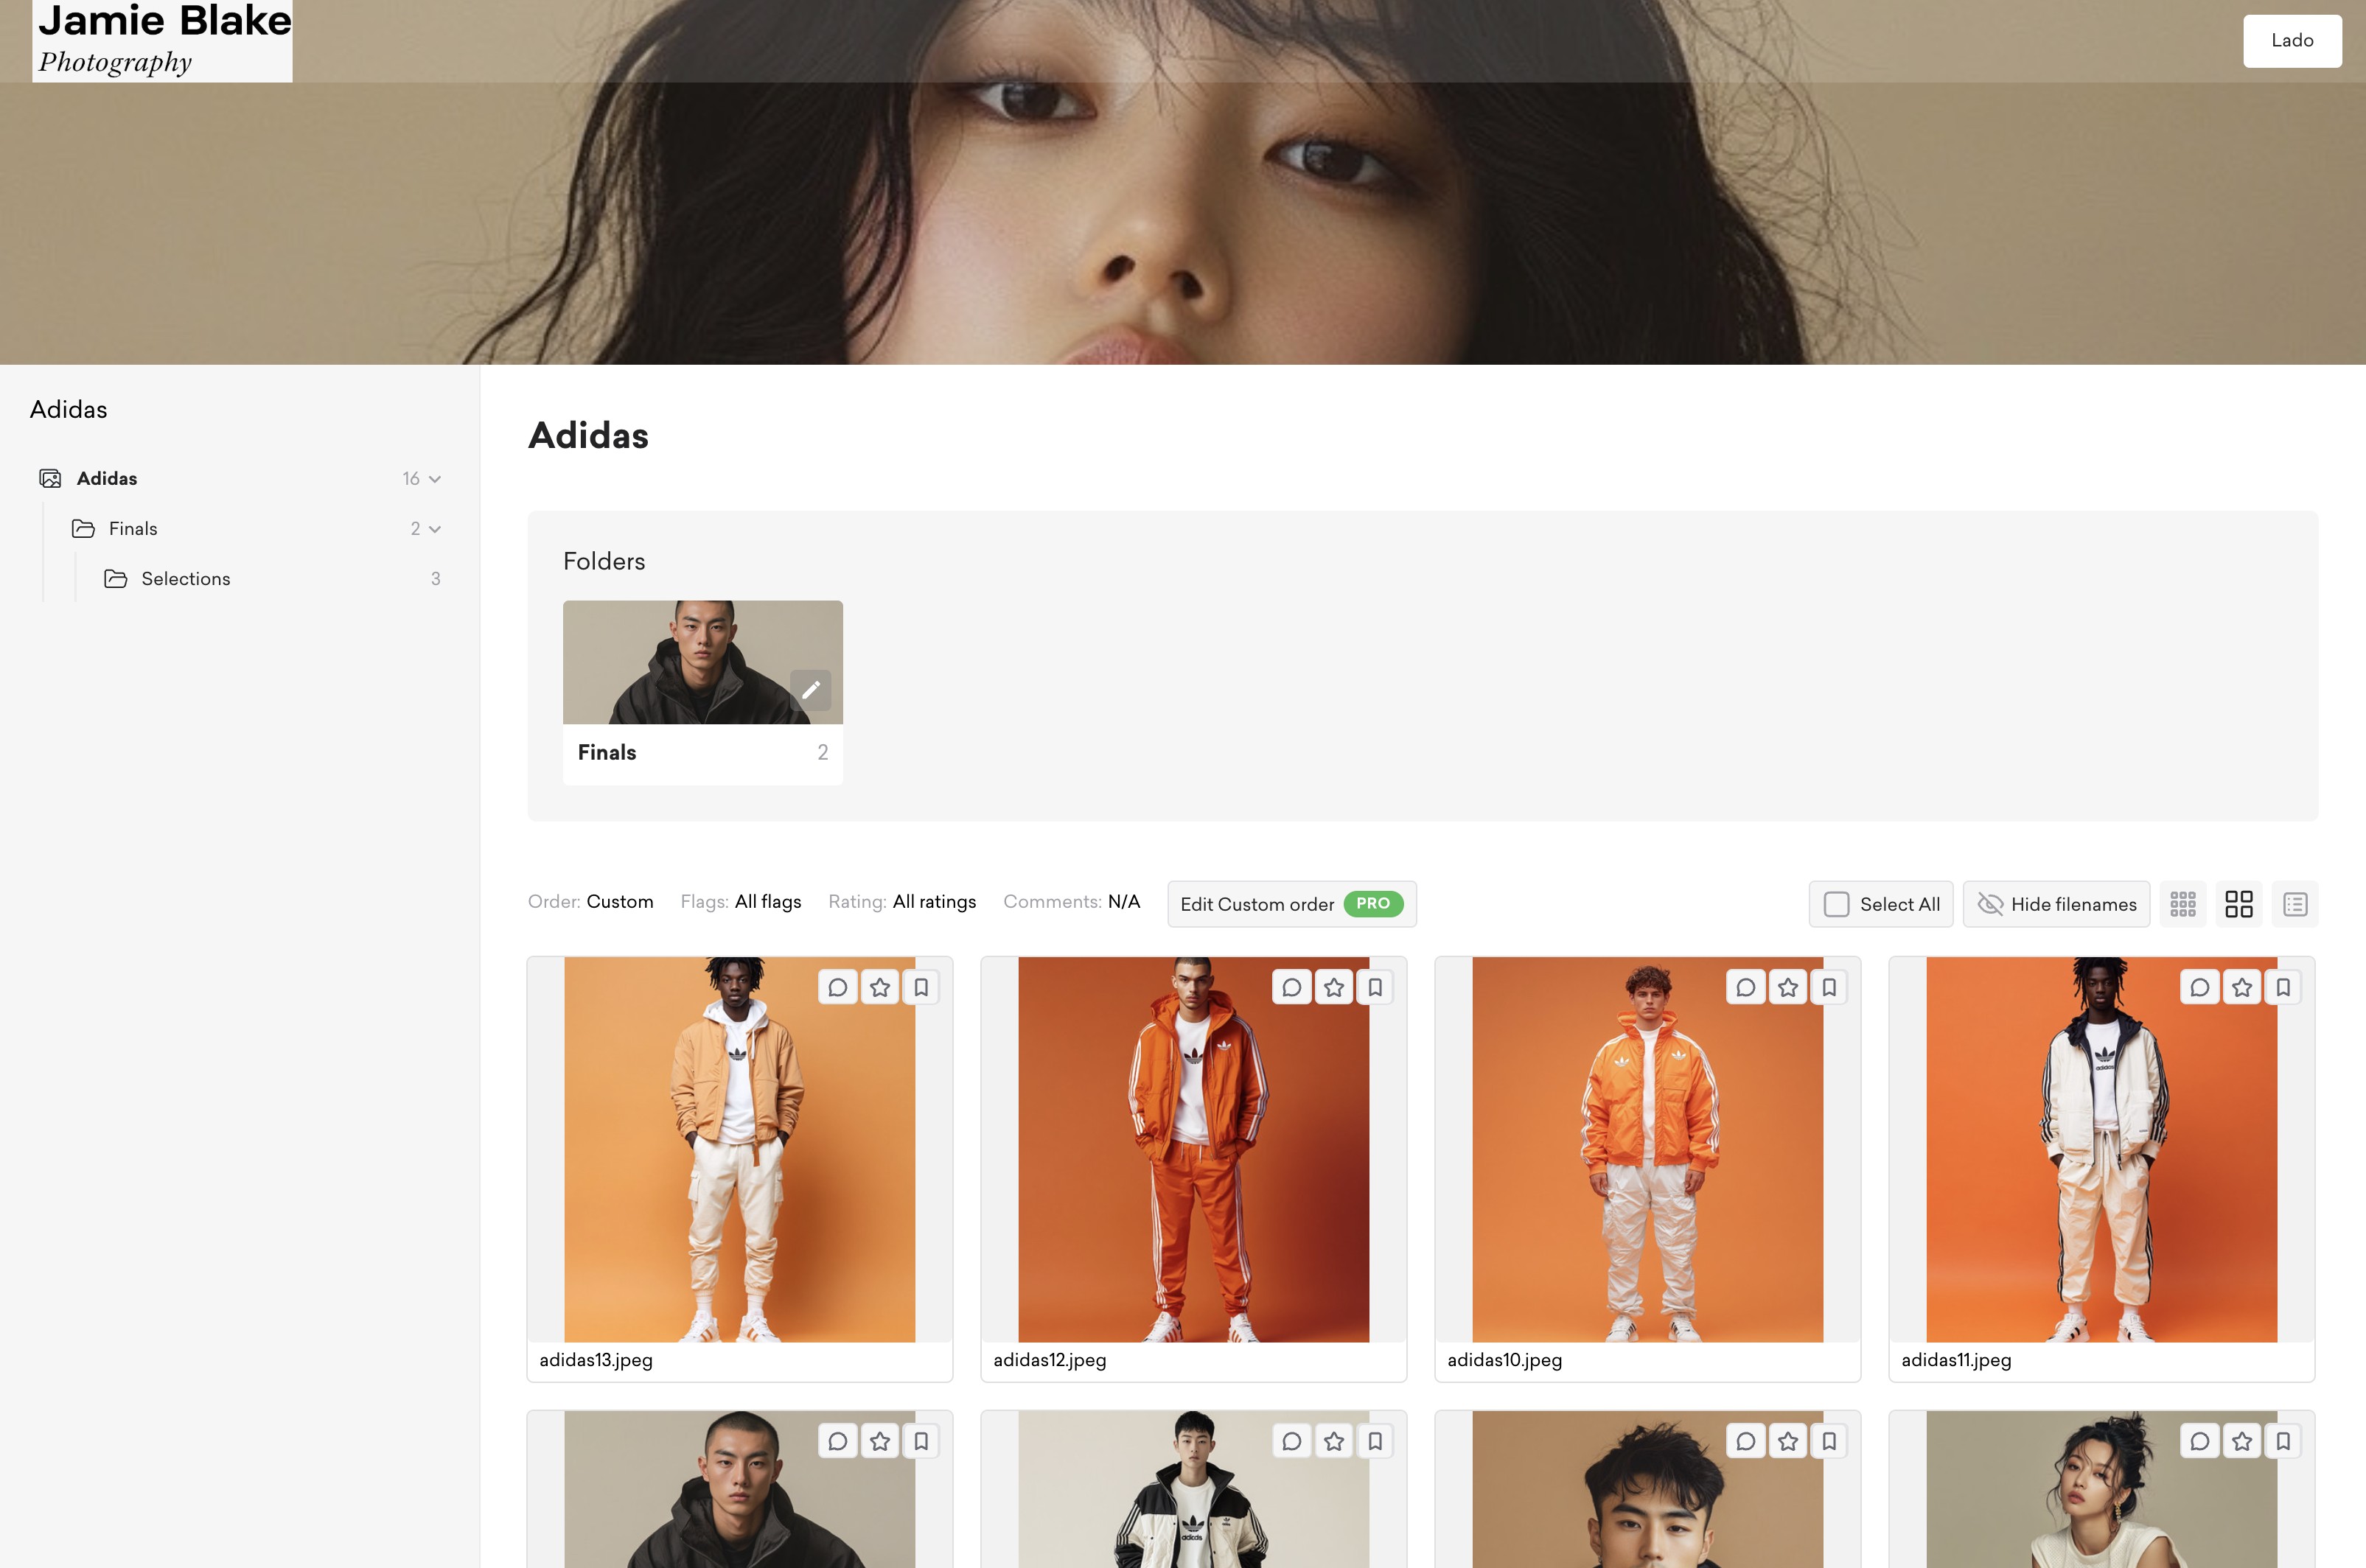Click the adidas13.jpeg filename
The image size is (2366, 1568).
(x=596, y=1360)
